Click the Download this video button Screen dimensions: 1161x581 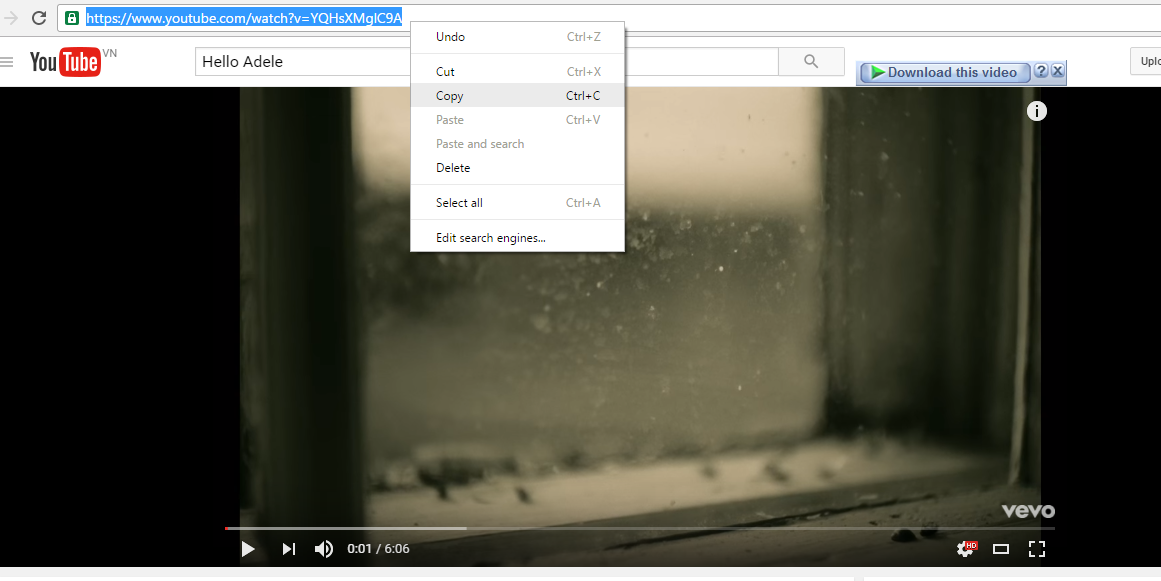click(944, 73)
